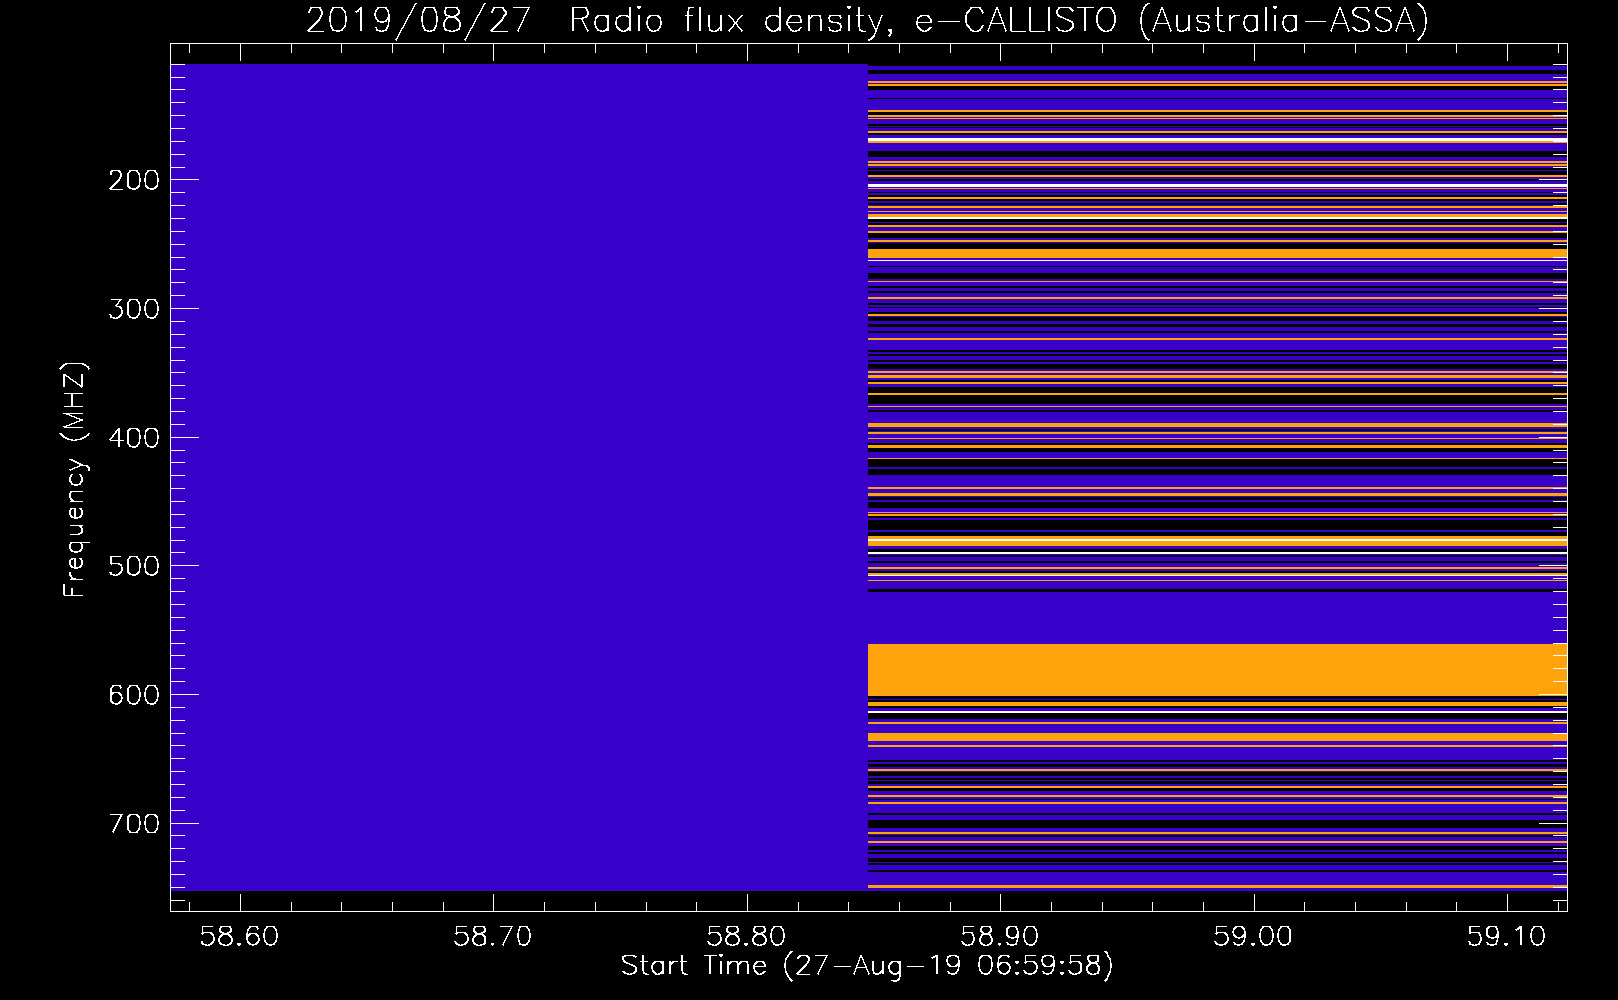Click the 400 frequency tick label
This screenshot has height=1000, width=1618.
pos(133,438)
